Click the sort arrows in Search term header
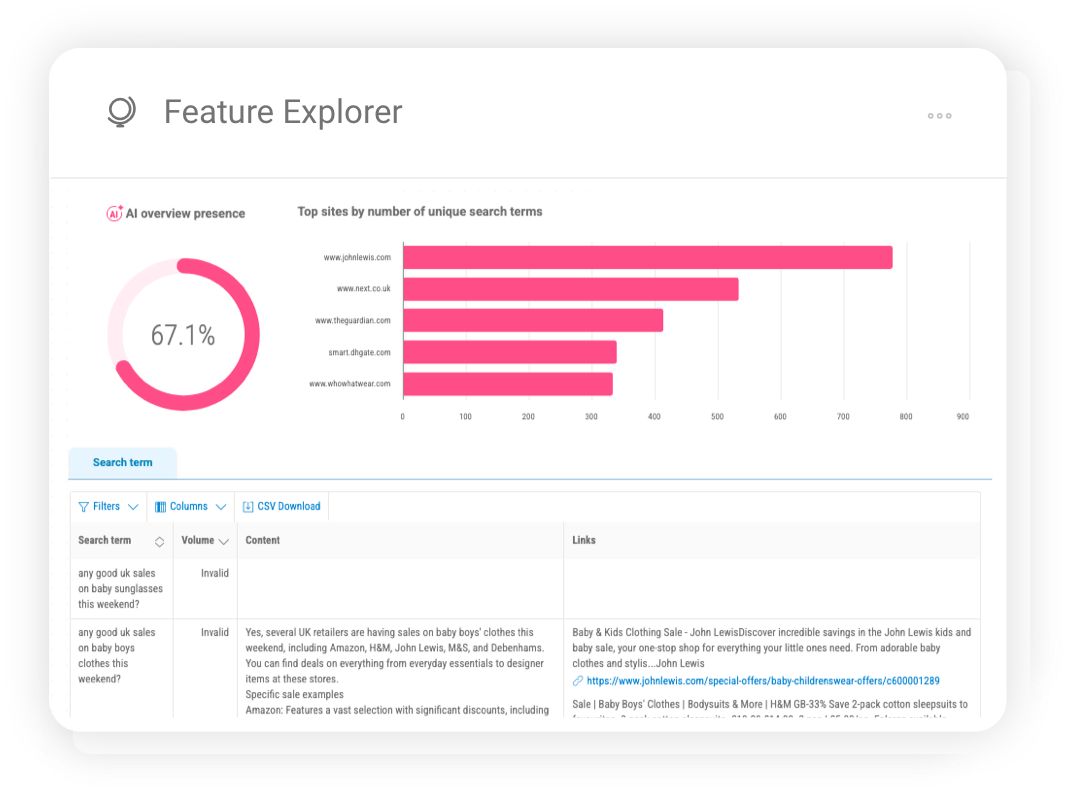 [159, 540]
